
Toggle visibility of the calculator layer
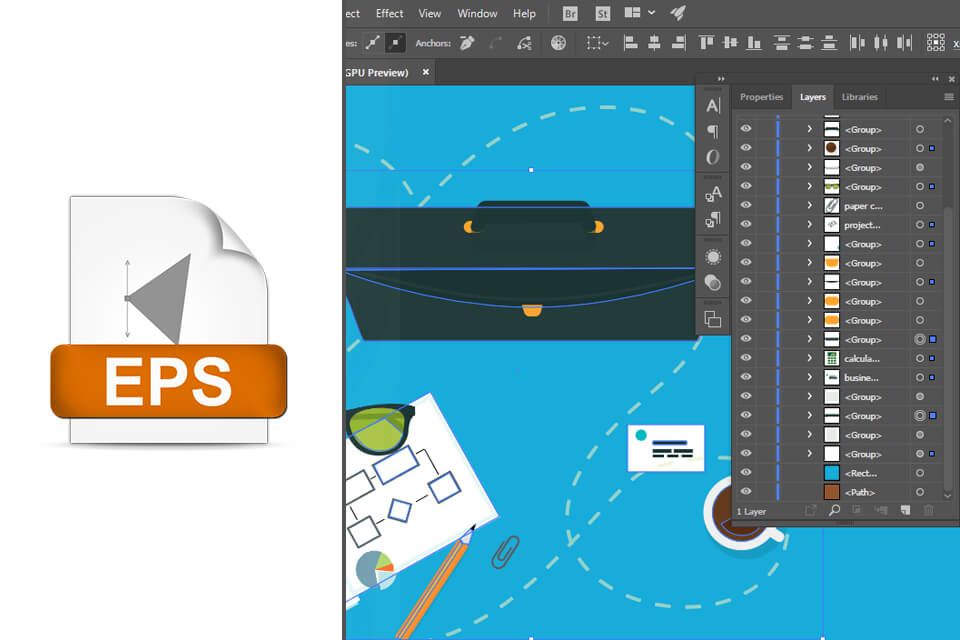746,358
